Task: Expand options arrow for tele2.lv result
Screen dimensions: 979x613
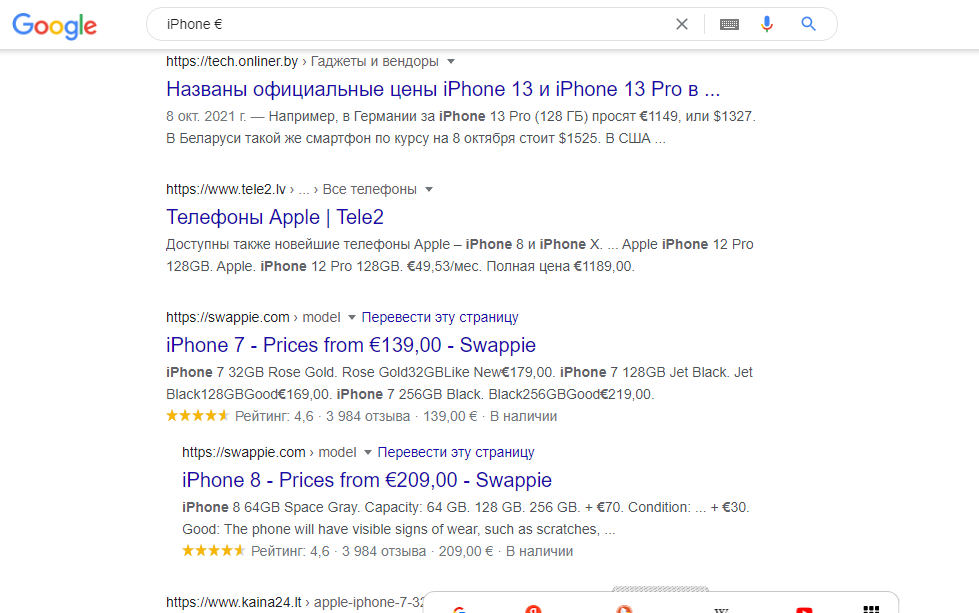Action: click(429, 189)
